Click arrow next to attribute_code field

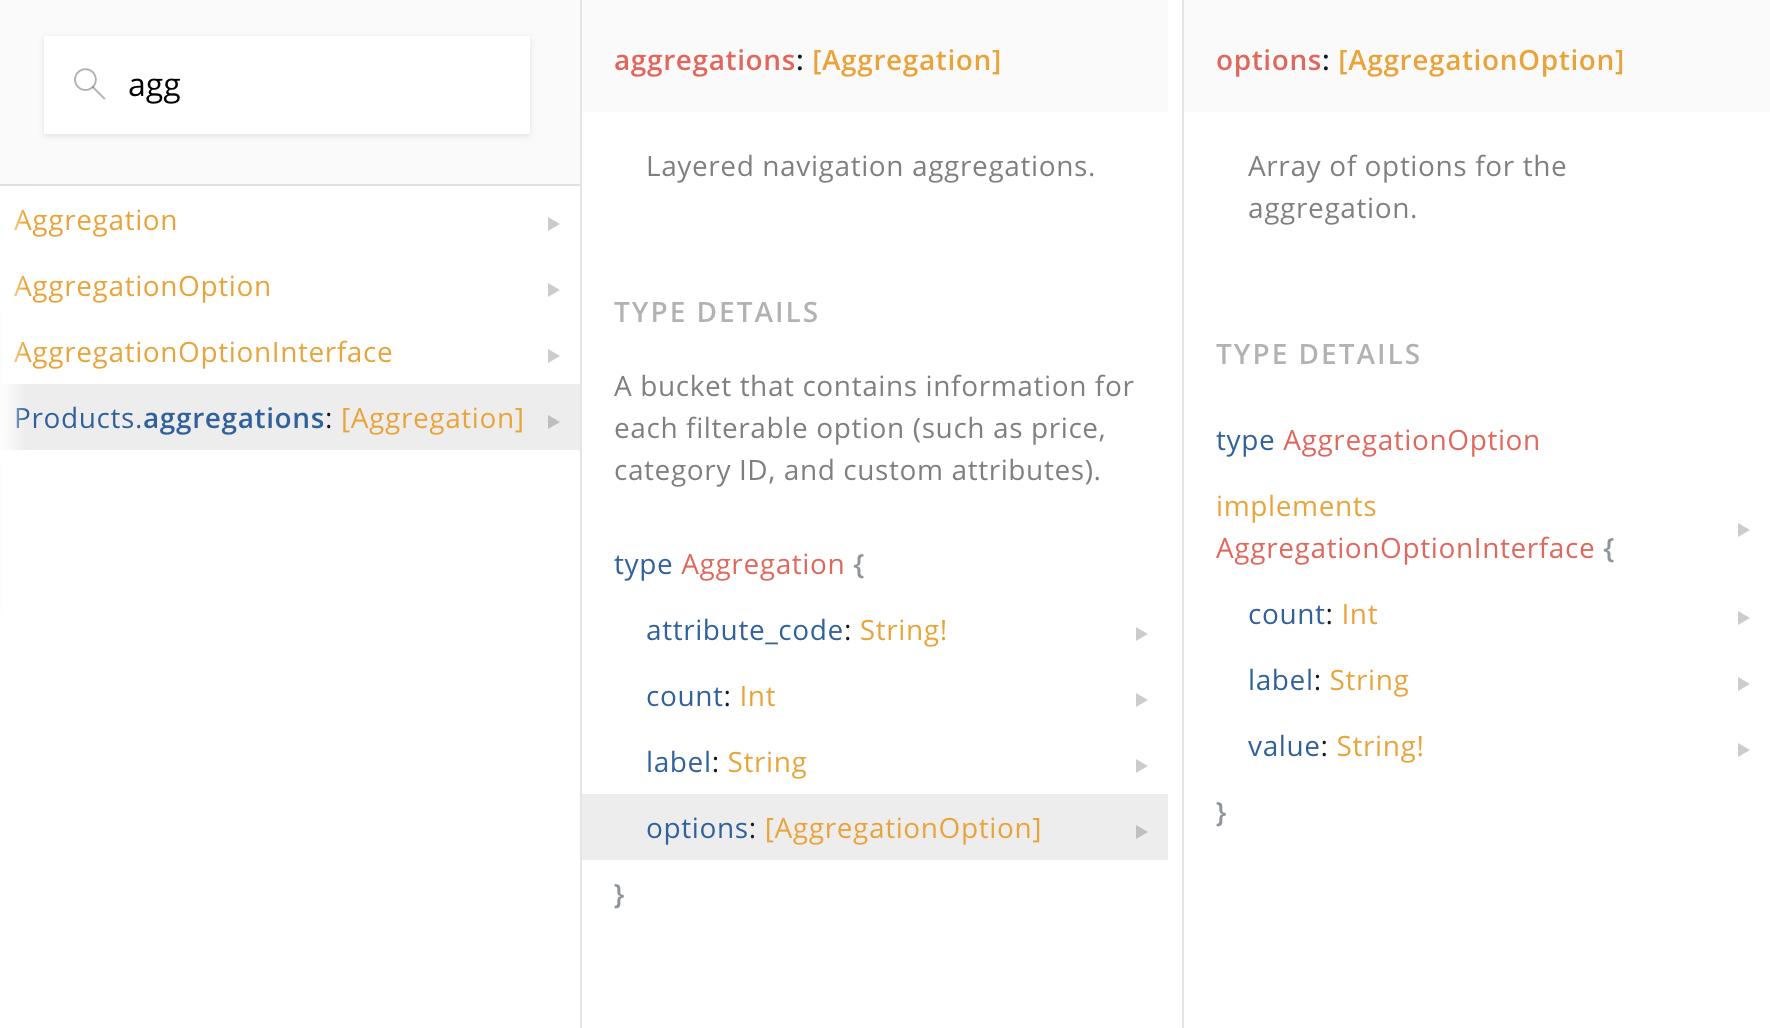click(x=1141, y=634)
